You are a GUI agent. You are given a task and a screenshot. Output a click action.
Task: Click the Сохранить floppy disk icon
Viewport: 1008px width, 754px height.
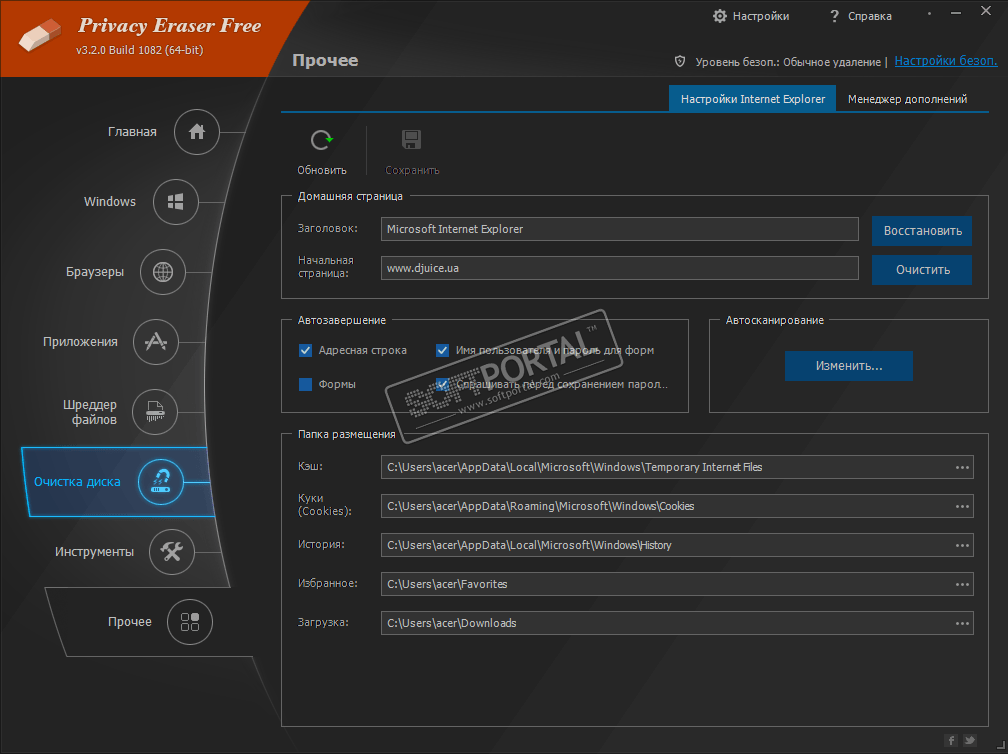click(411, 139)
